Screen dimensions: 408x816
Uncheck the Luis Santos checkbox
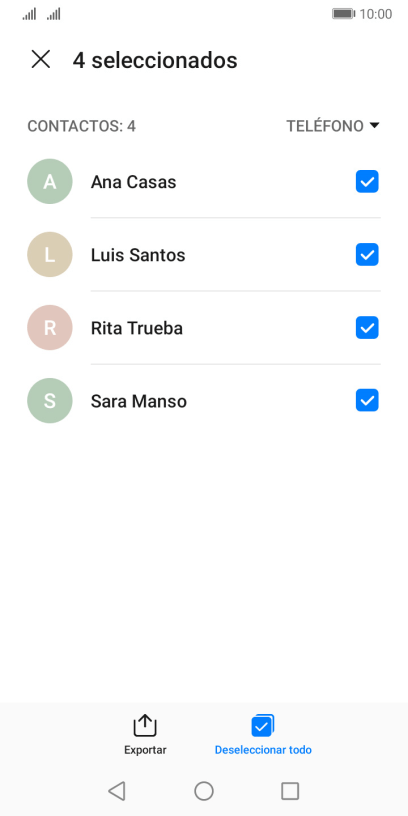tap(367, 254)
